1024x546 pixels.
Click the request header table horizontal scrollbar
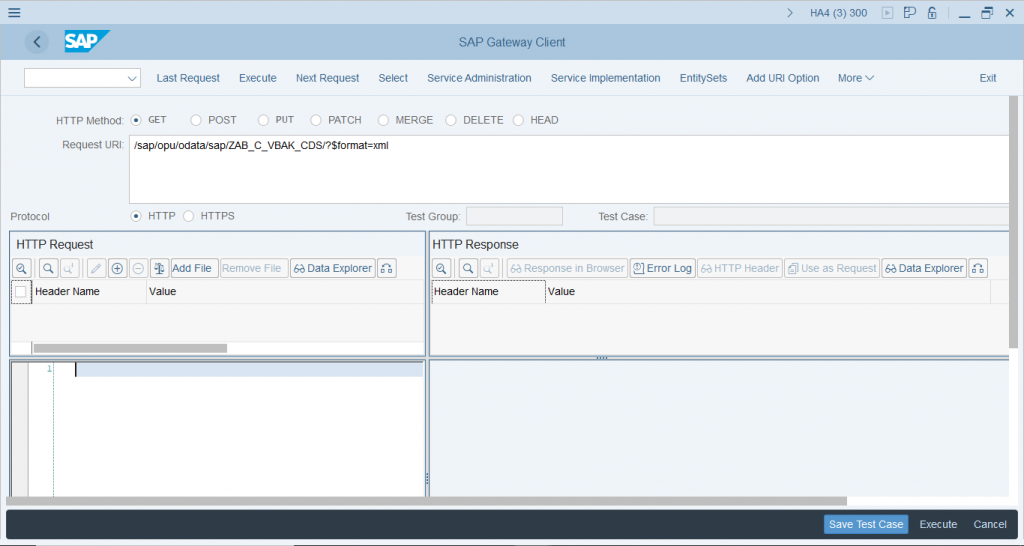pos(131,348)
